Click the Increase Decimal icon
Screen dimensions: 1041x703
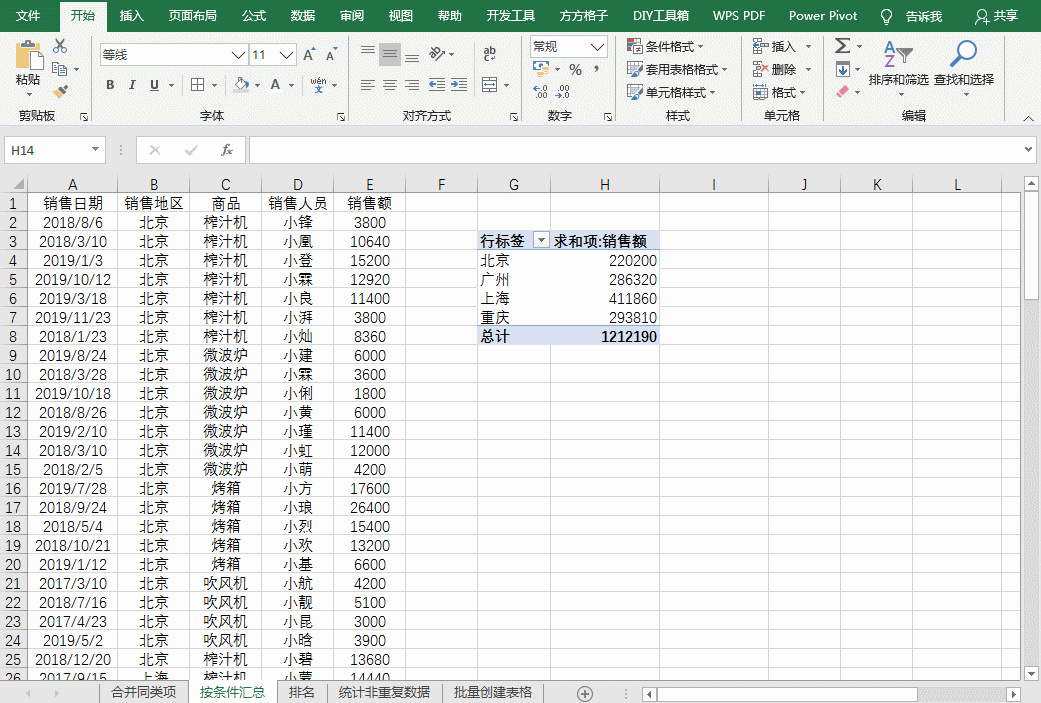[x=540, y=92]
